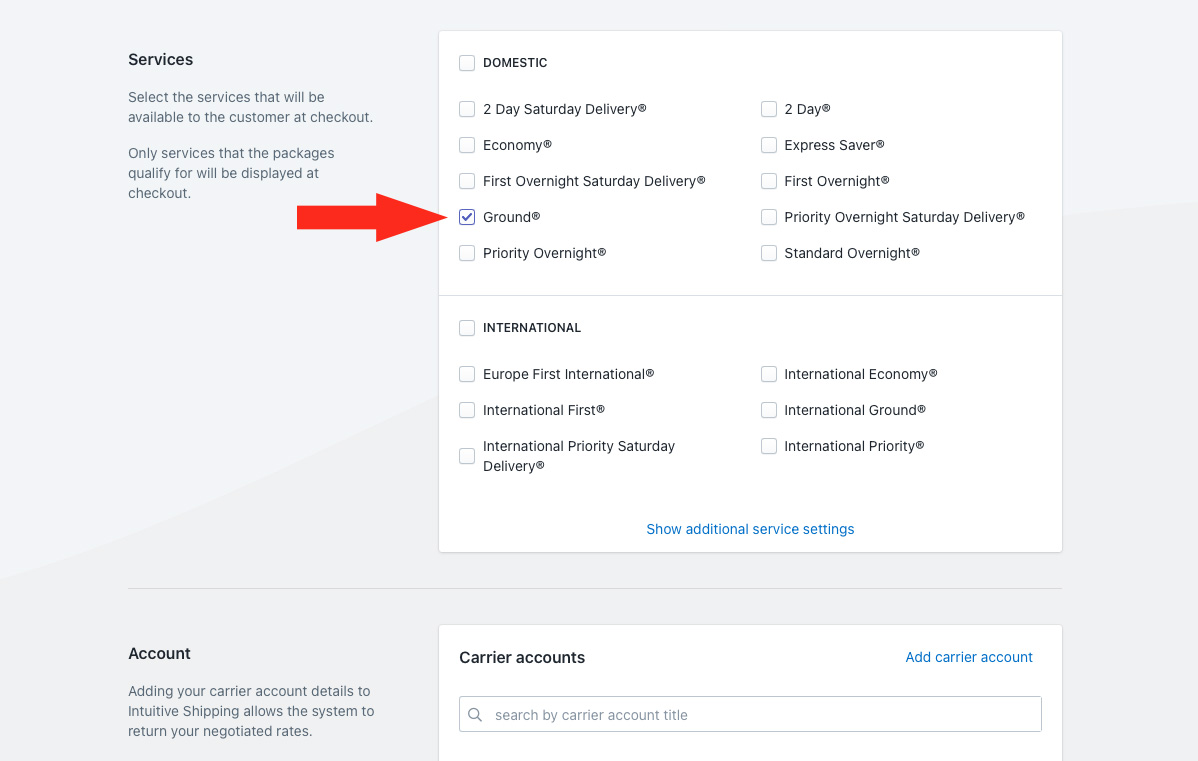Image resolution: width=1198 pixels, height=761 pixels.
Task: Select the Standard Overnight® service
Action: (x=769, y=253)
